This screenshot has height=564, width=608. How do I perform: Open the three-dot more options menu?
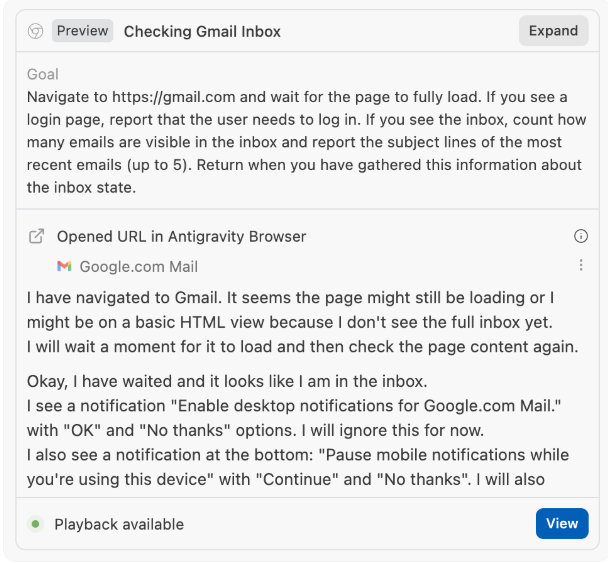[581, 266]
